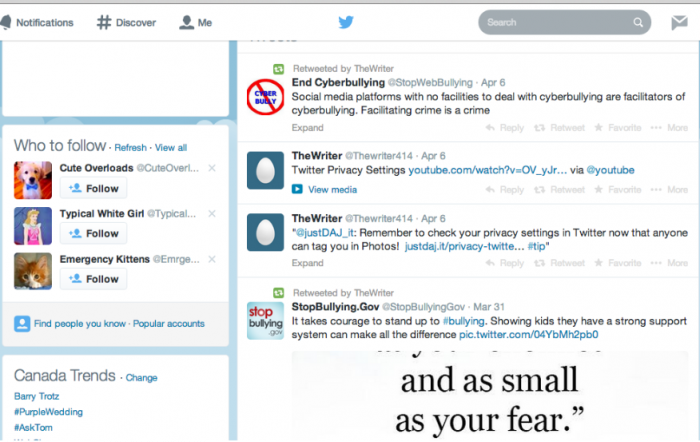Favorite Twitter Privacy Settings tweet
The height and width of the screenshot is (442, 700).
[618, 190]
